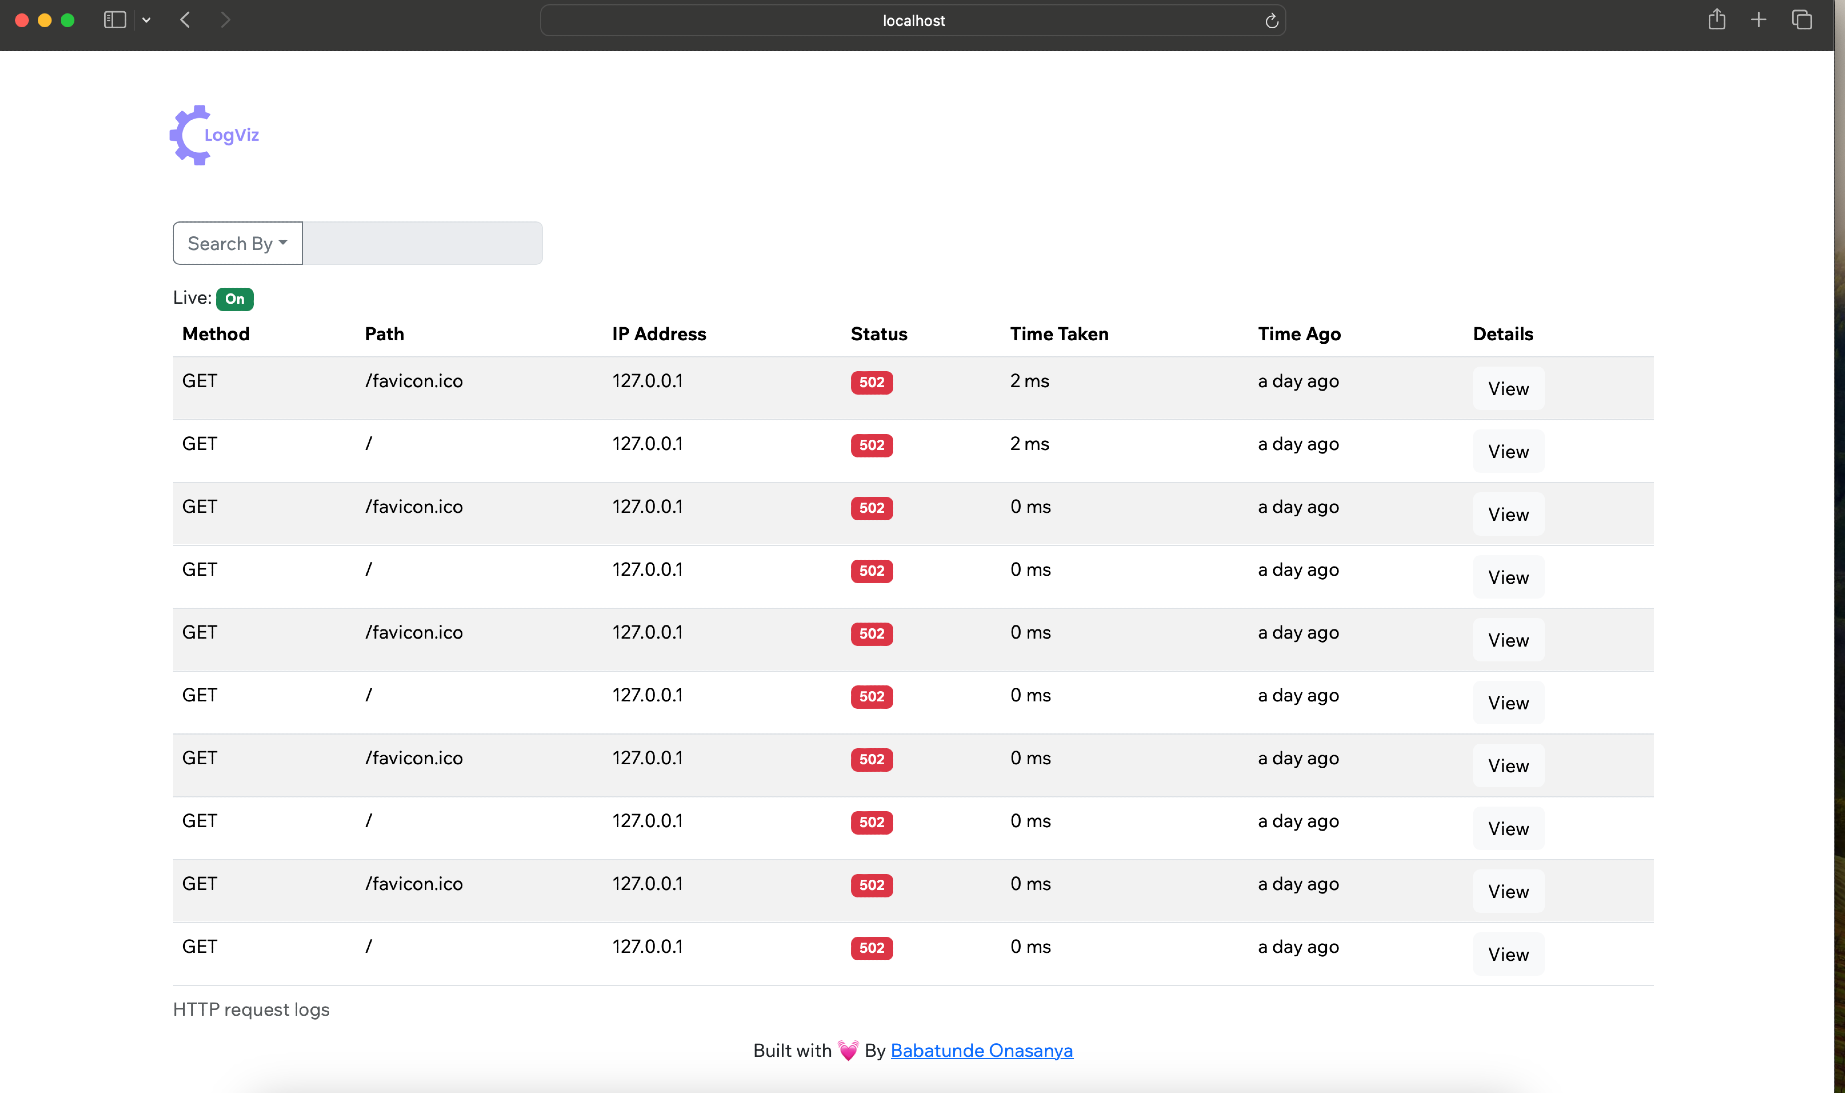Open a new browser tab
The width and height of the screenshot is (1845, 1093).
1759,19
